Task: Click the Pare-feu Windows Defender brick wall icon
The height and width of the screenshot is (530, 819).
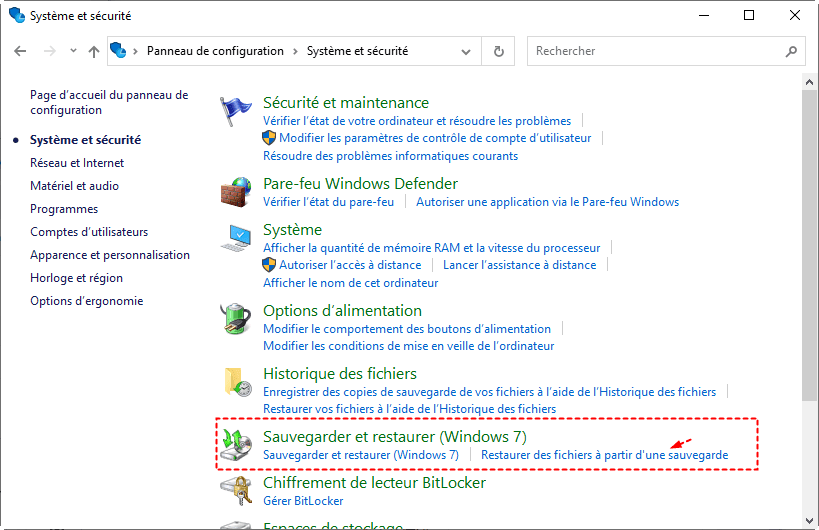Action: pos(236,192)
